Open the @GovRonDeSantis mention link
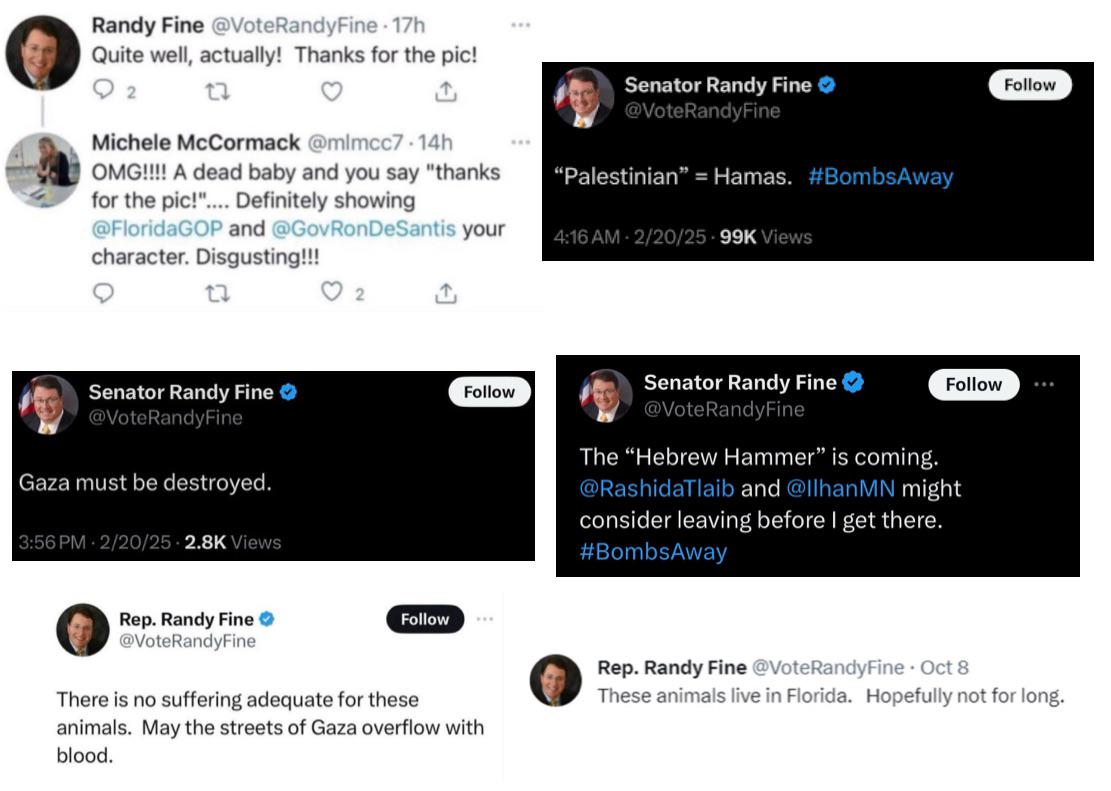Screen dimensions: 1111x791 [x=363, y=229]
